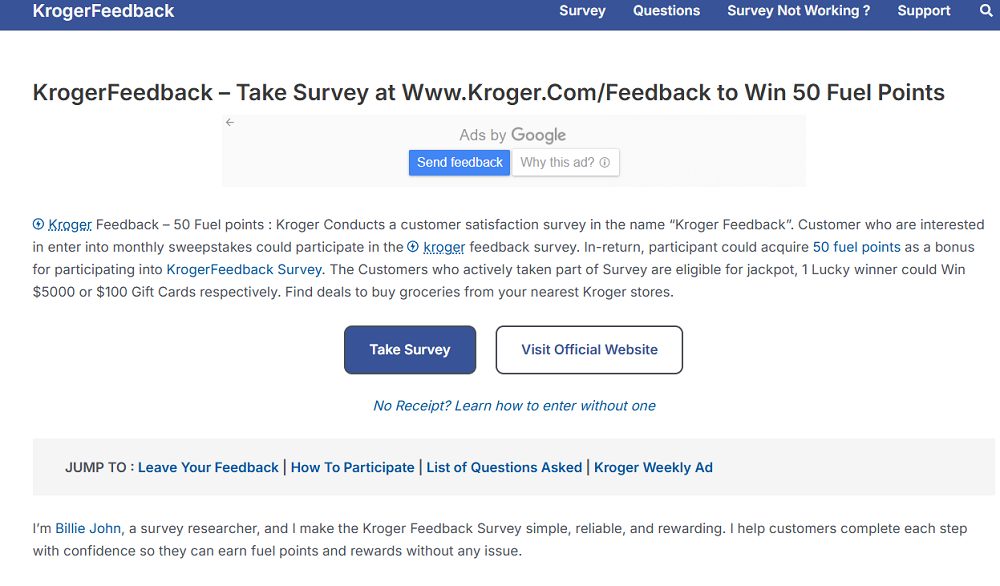
Task: Click the ad back arrow icon
Action: pos(230,122)
